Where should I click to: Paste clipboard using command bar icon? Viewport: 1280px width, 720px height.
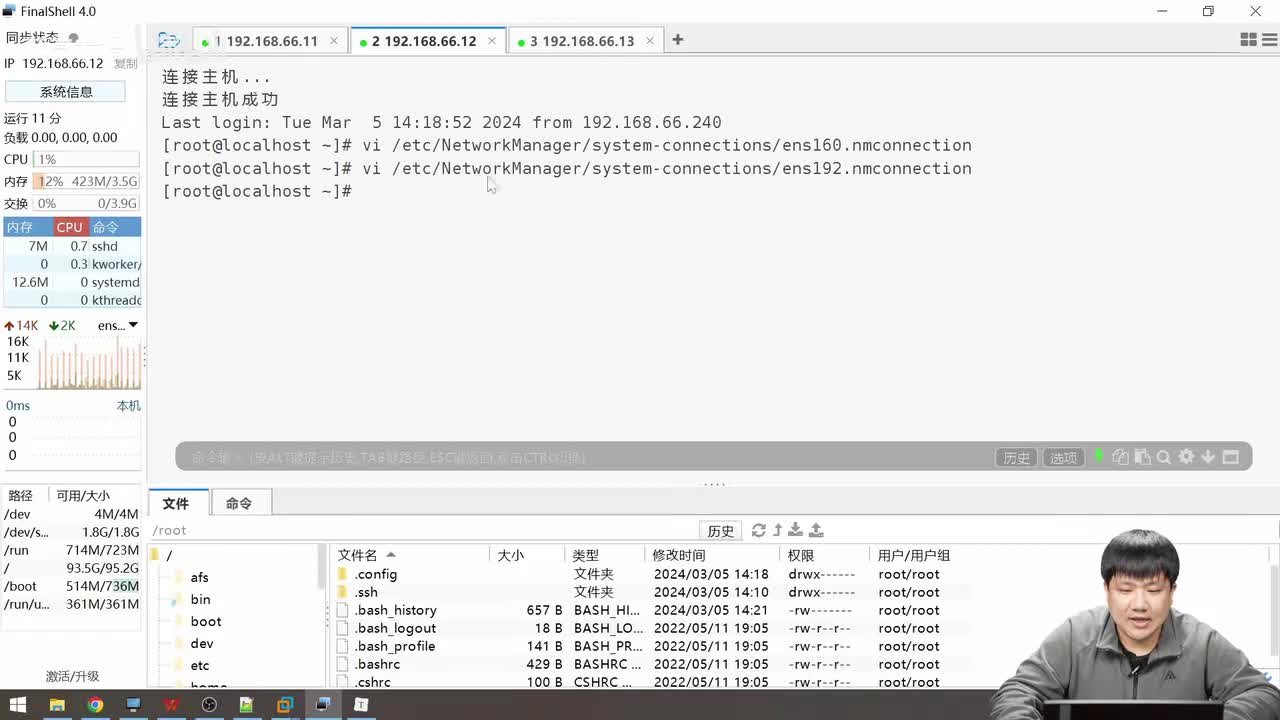pyautogui.click(x=1142, y=457)
